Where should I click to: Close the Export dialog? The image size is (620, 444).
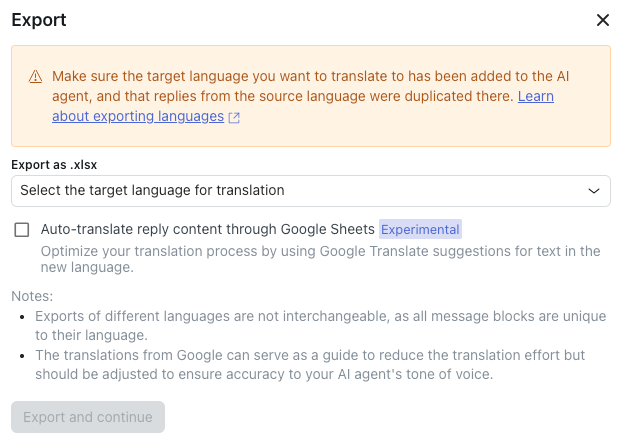602,20
